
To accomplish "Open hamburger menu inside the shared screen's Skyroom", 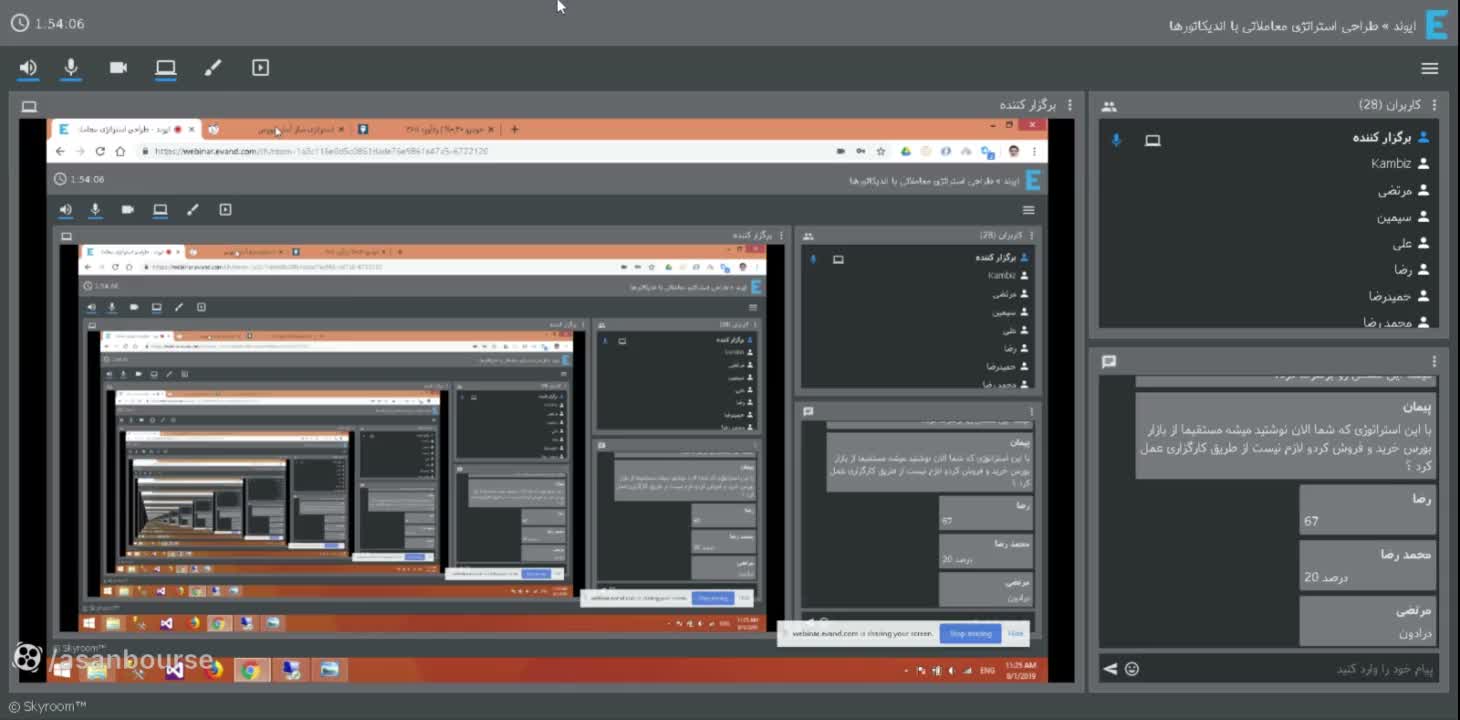I will tap(1028, 210).
